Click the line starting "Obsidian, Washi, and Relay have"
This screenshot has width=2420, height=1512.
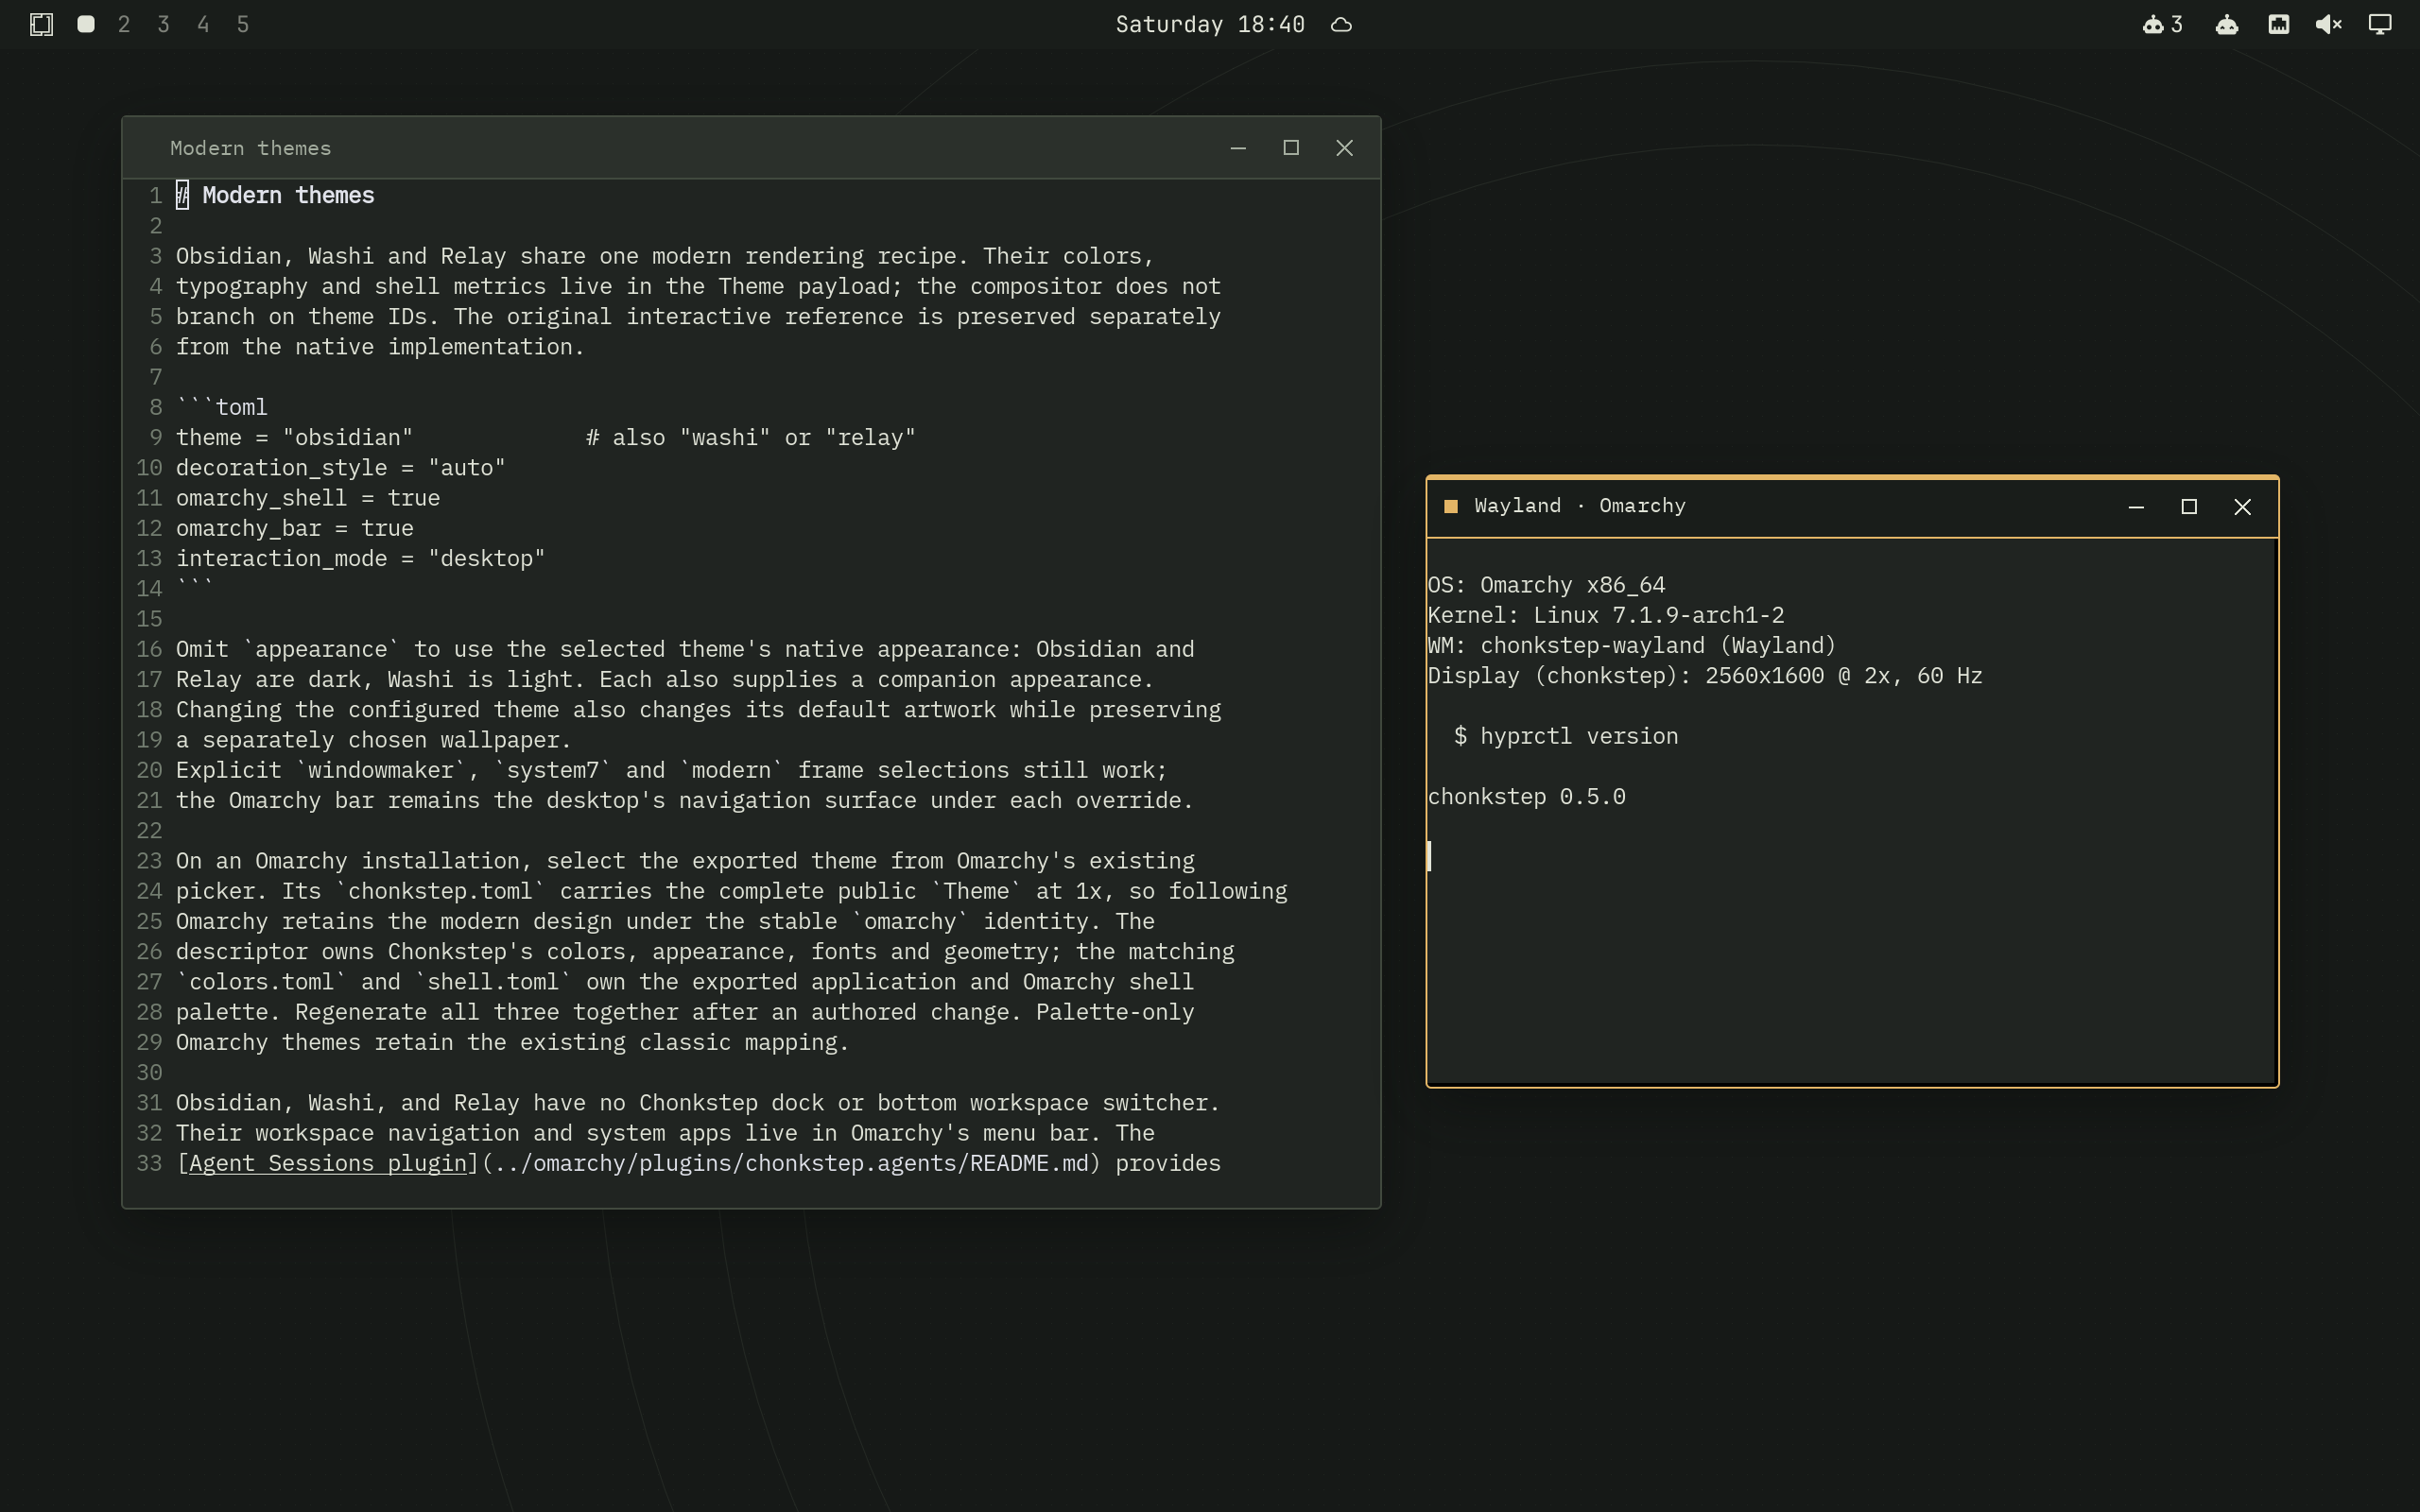698,1103
